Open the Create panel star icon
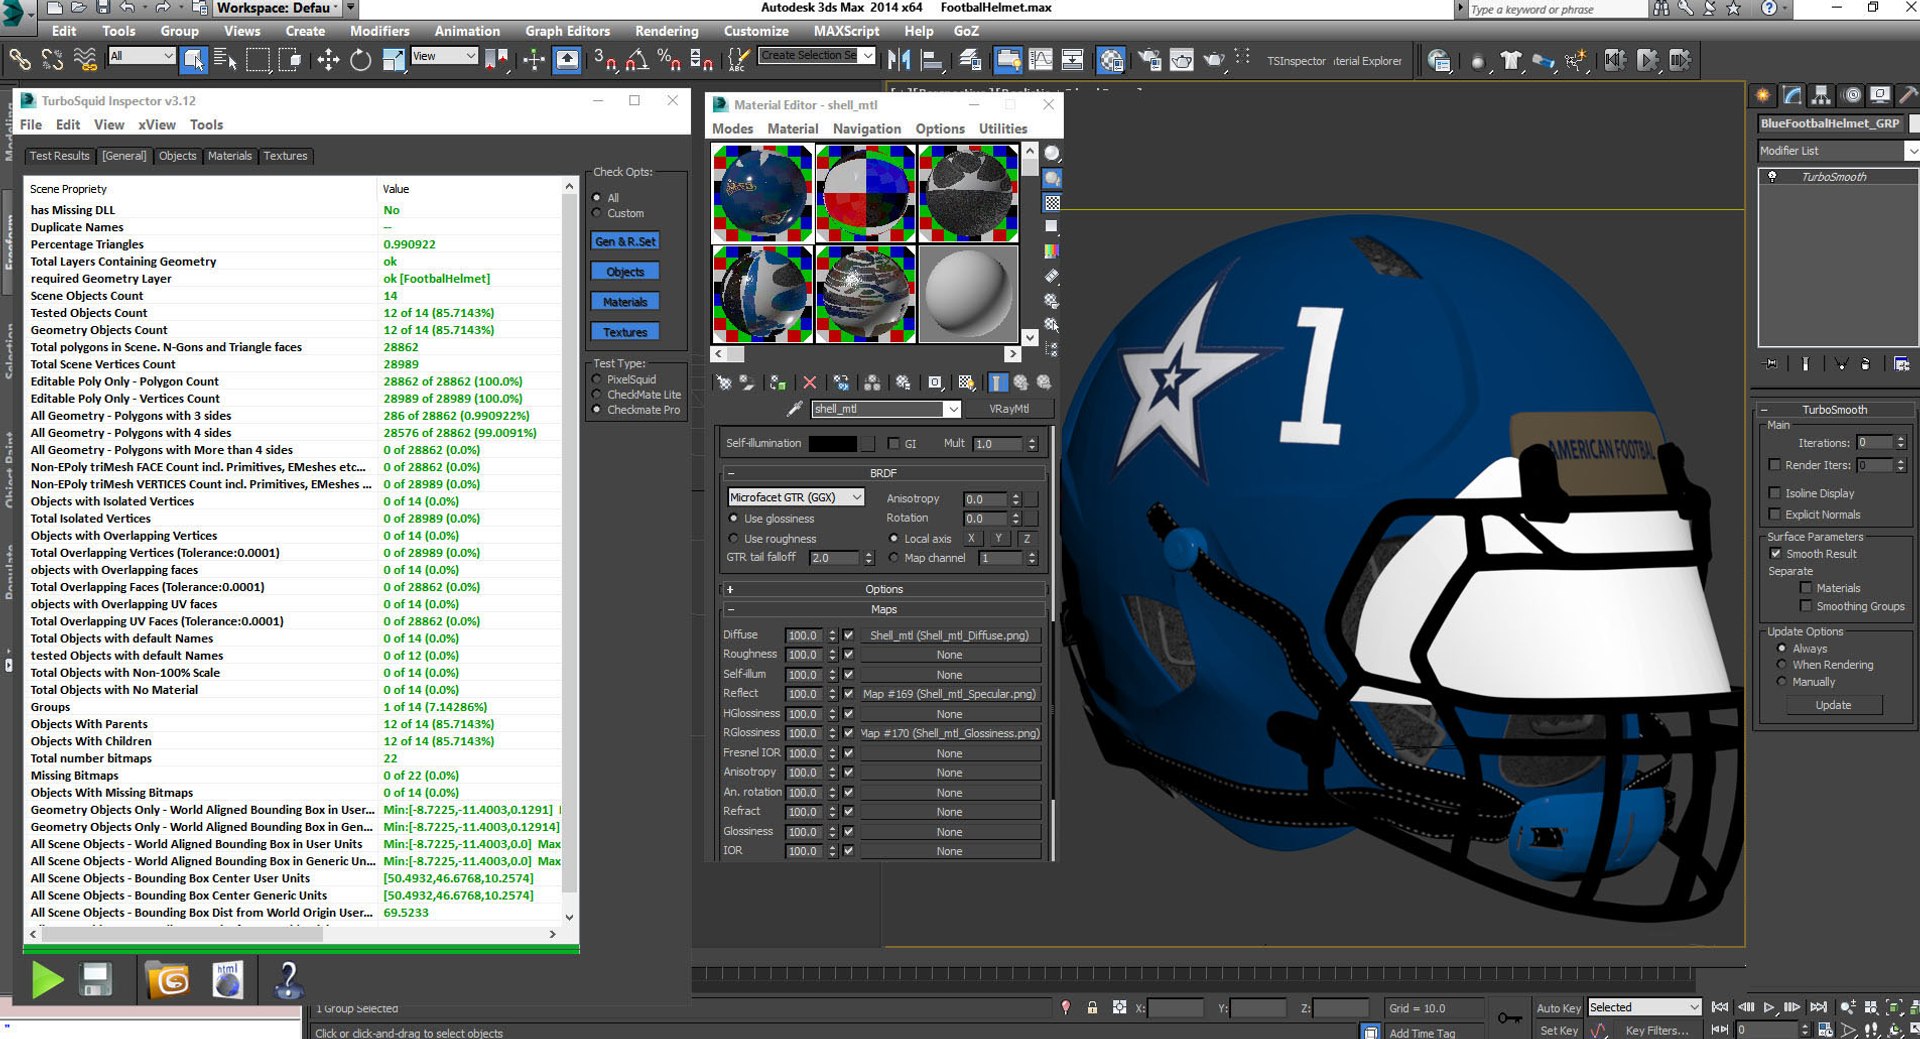This screenshot has height=1039, width=1920. [1764, 95]
